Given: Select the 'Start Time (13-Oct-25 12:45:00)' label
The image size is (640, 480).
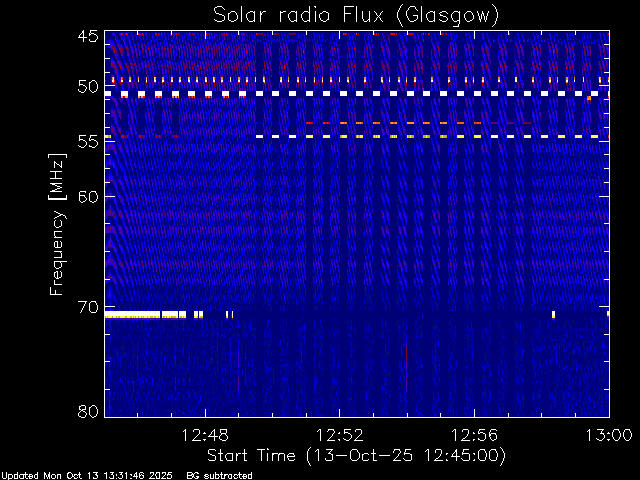Looking at the screenshot, I should pyautogui.click(x=356, y=456).
